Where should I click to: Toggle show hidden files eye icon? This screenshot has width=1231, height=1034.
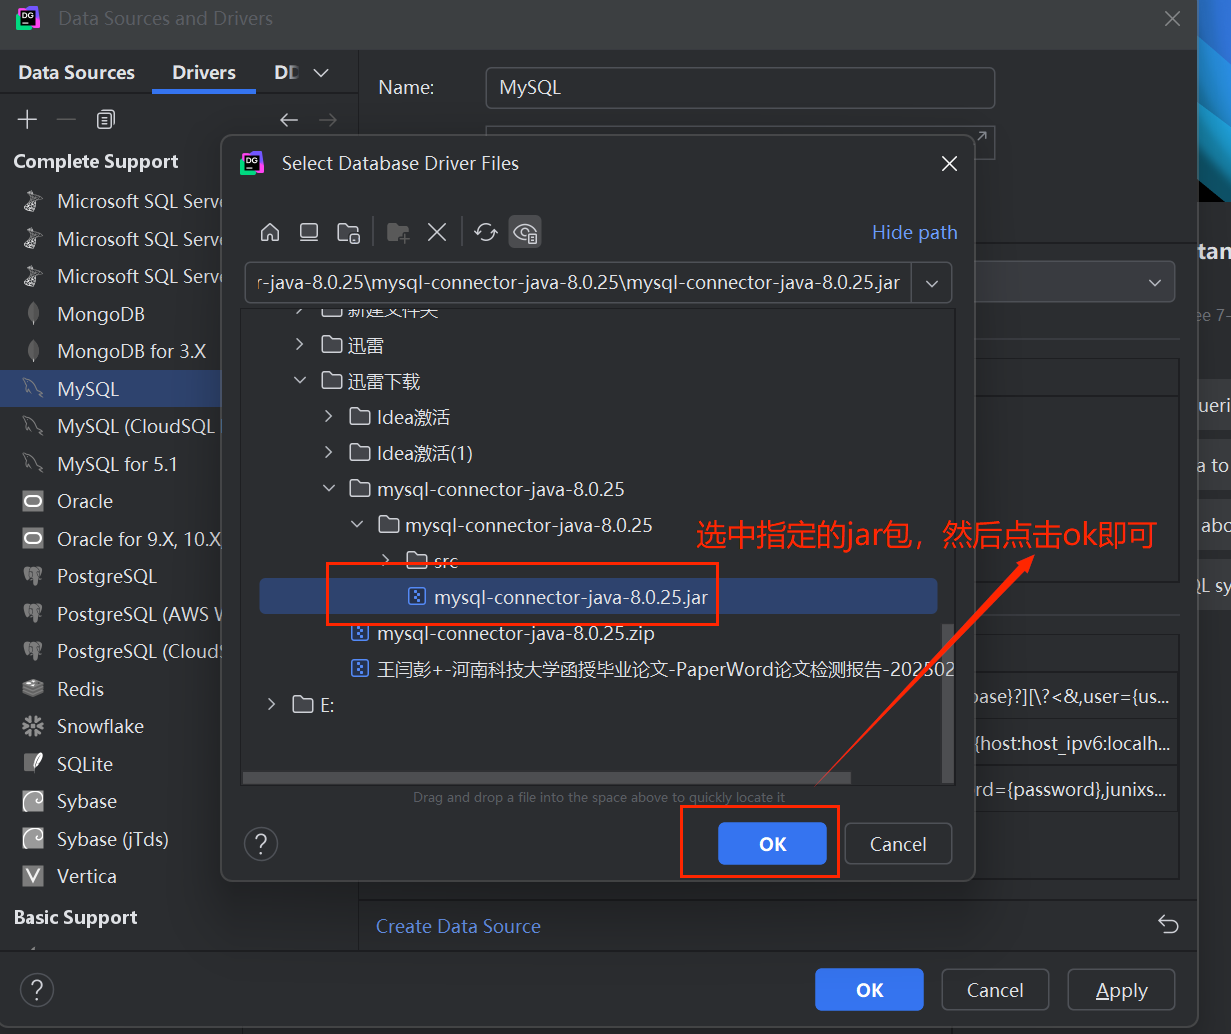525,232
